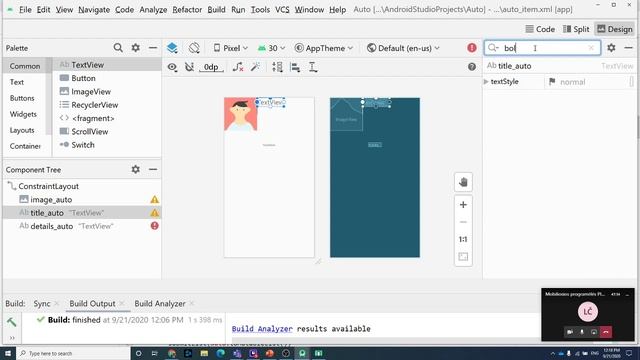Switch to Code view
640x360 pixels.
coord(540,29)
